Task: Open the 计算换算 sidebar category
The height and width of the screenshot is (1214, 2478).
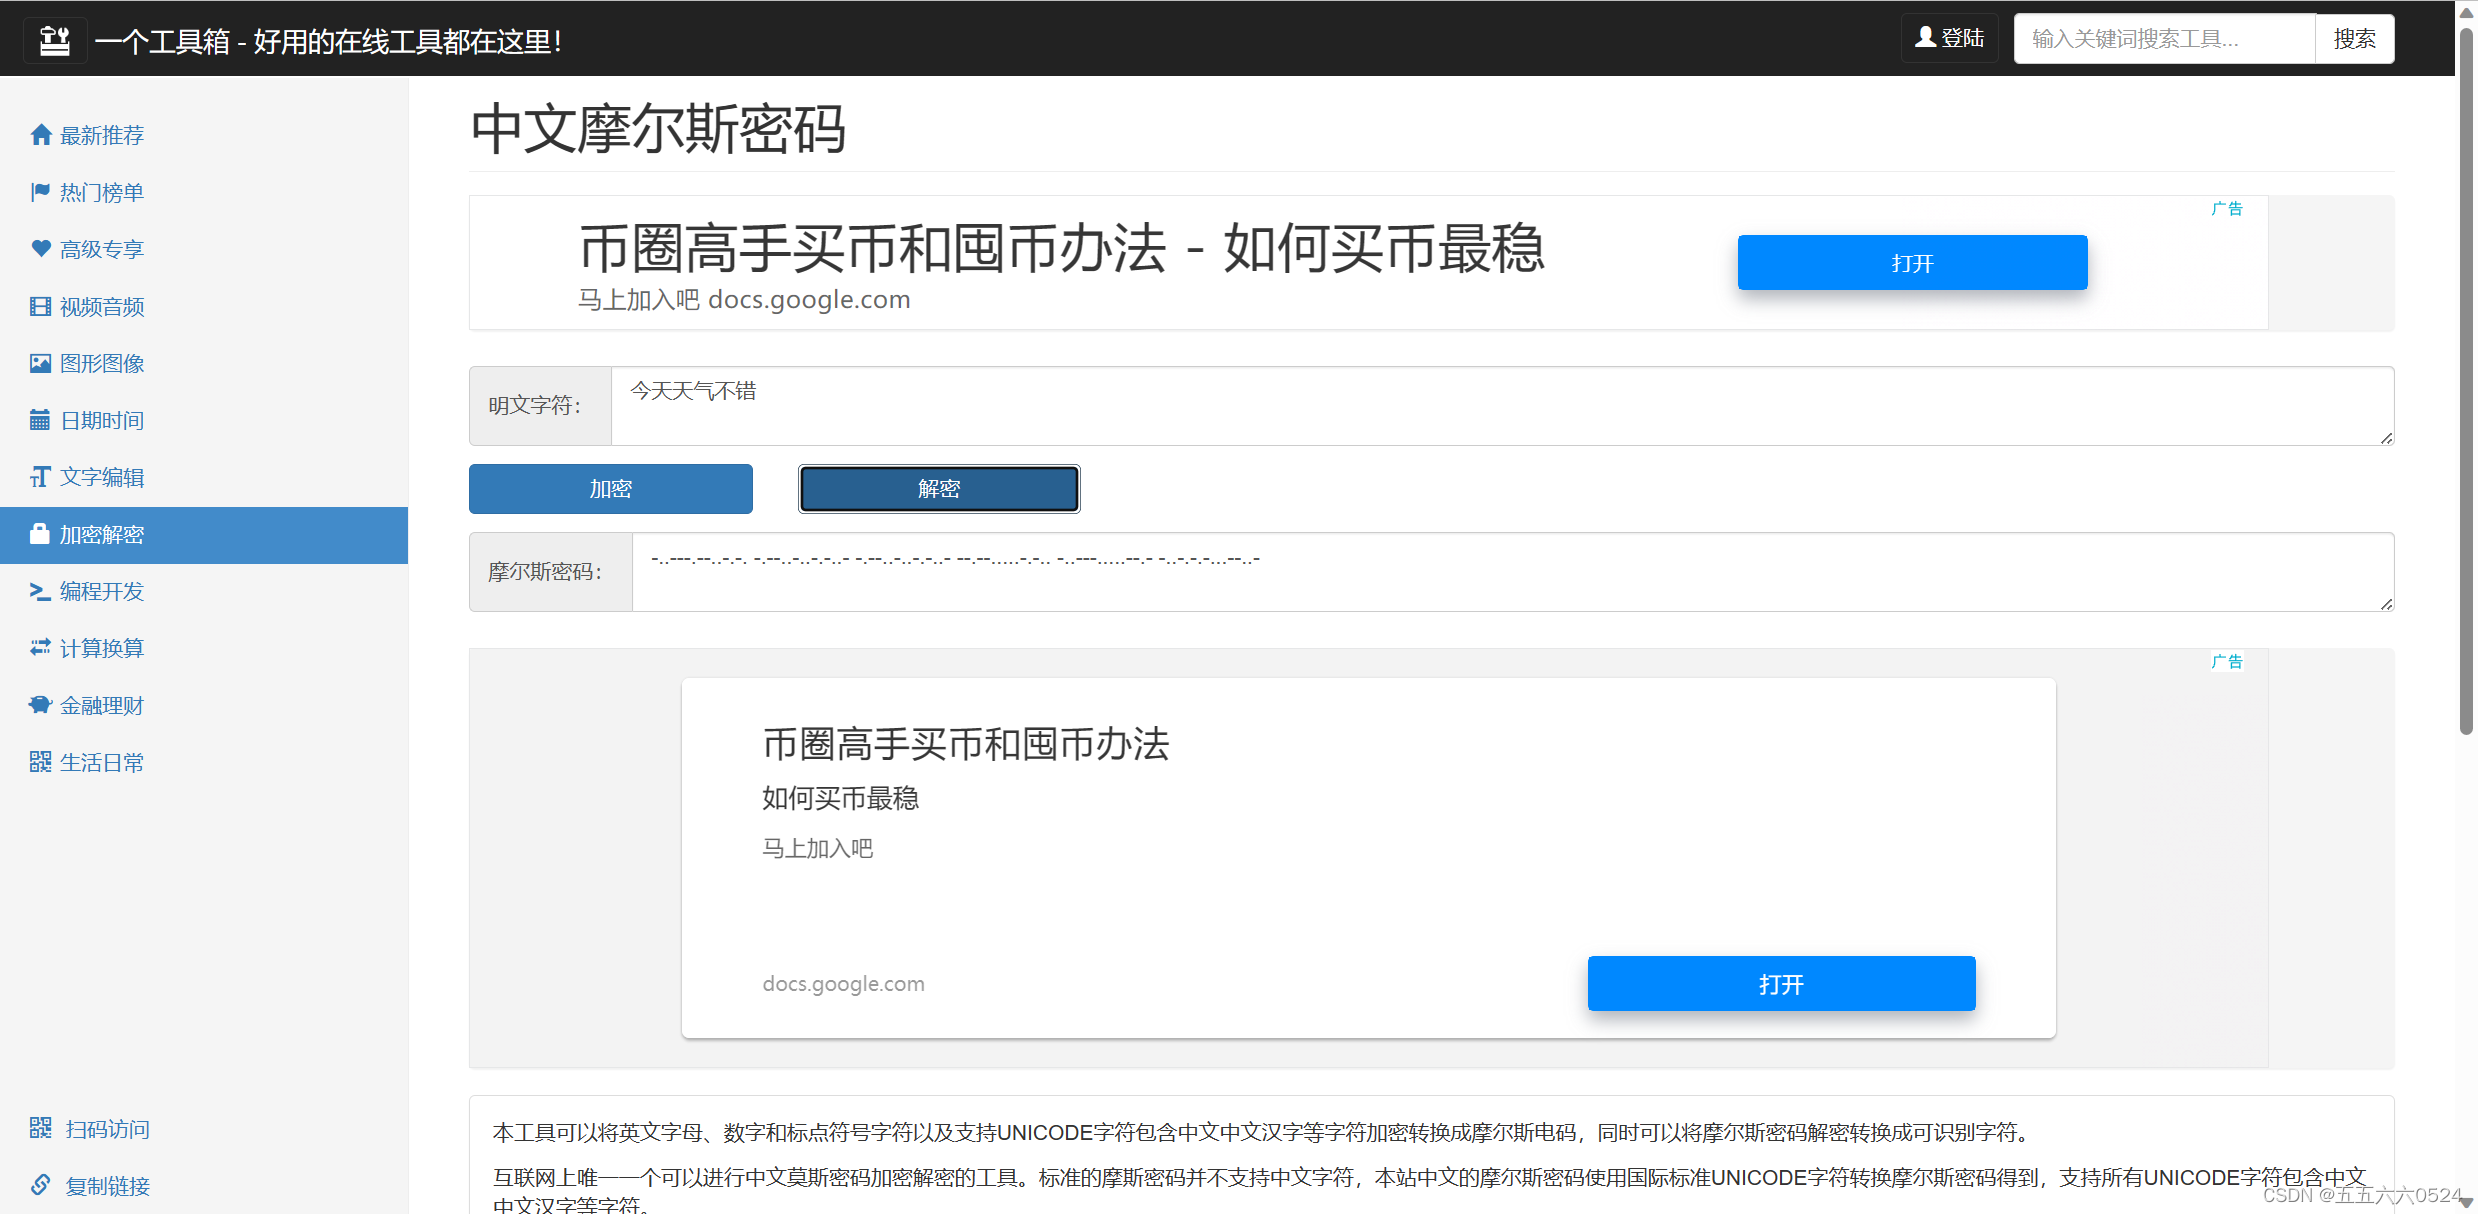Action: click(101, 648)
